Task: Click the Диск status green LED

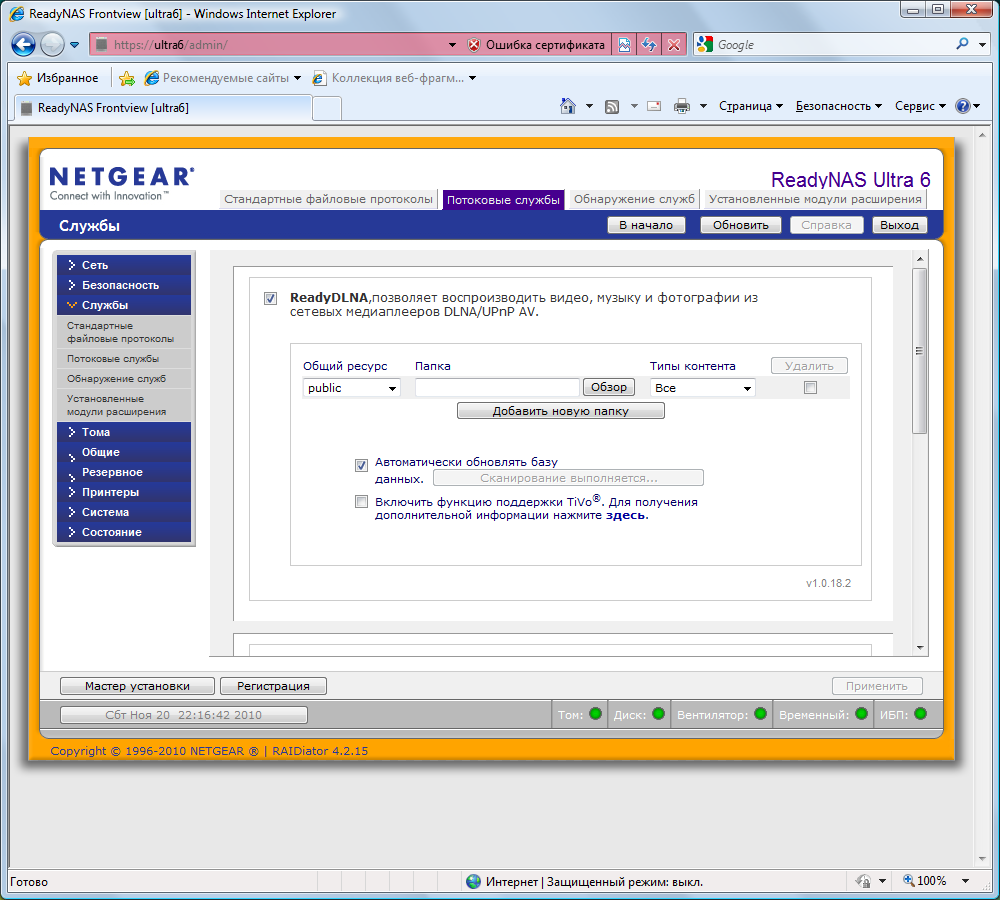Action: [x=658, y=714]
